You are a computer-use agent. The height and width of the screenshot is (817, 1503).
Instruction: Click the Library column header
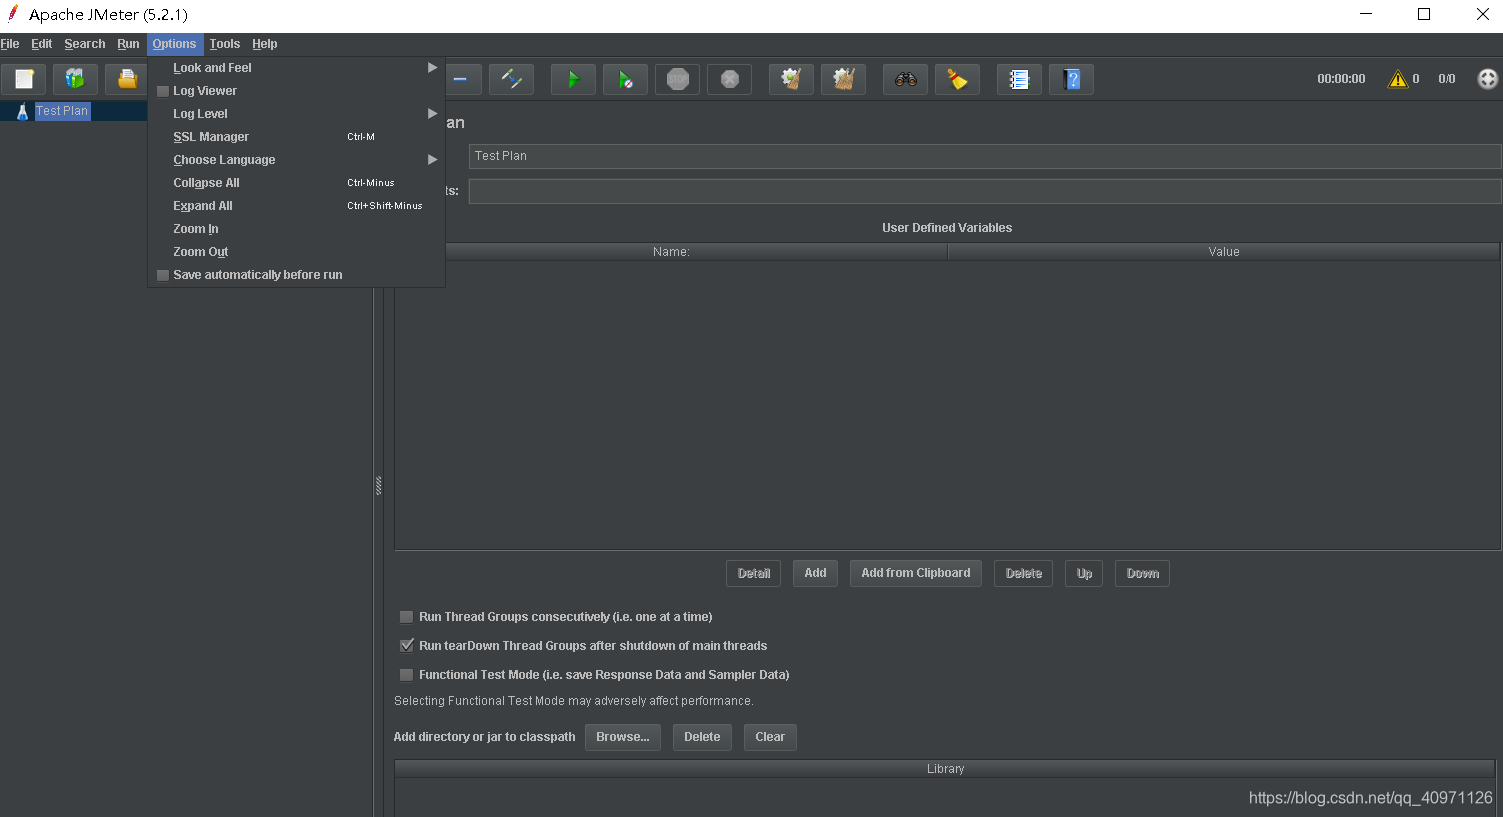945,769
